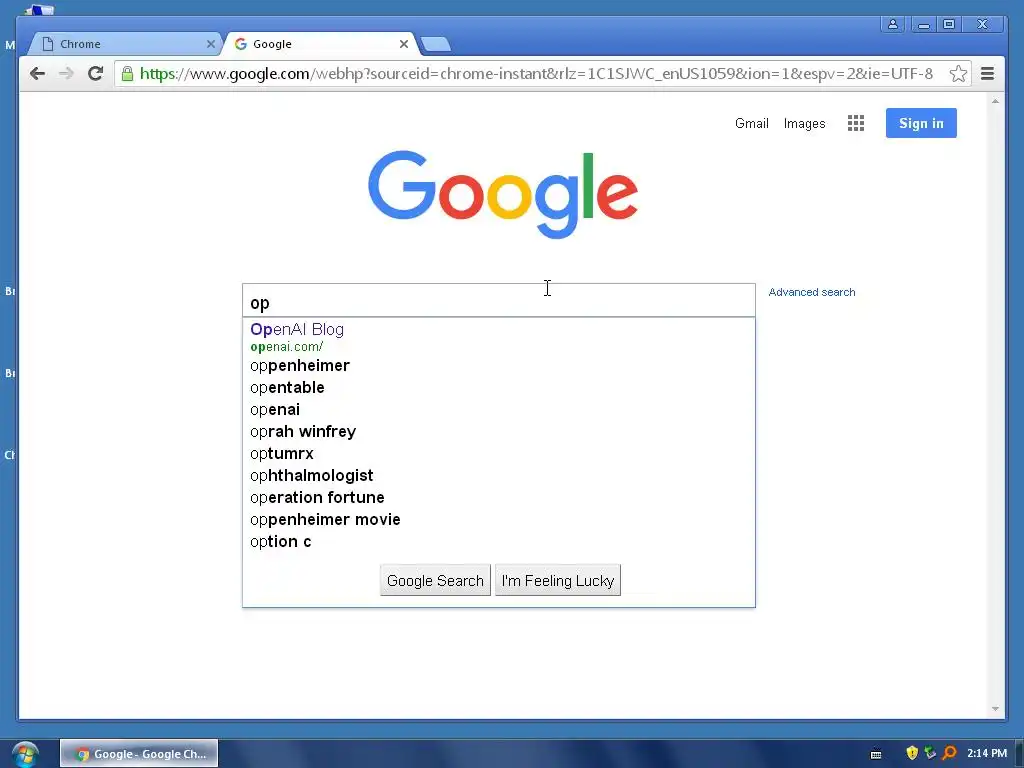
Task: Click the security shield tray icon
Action: coord(912,753)
